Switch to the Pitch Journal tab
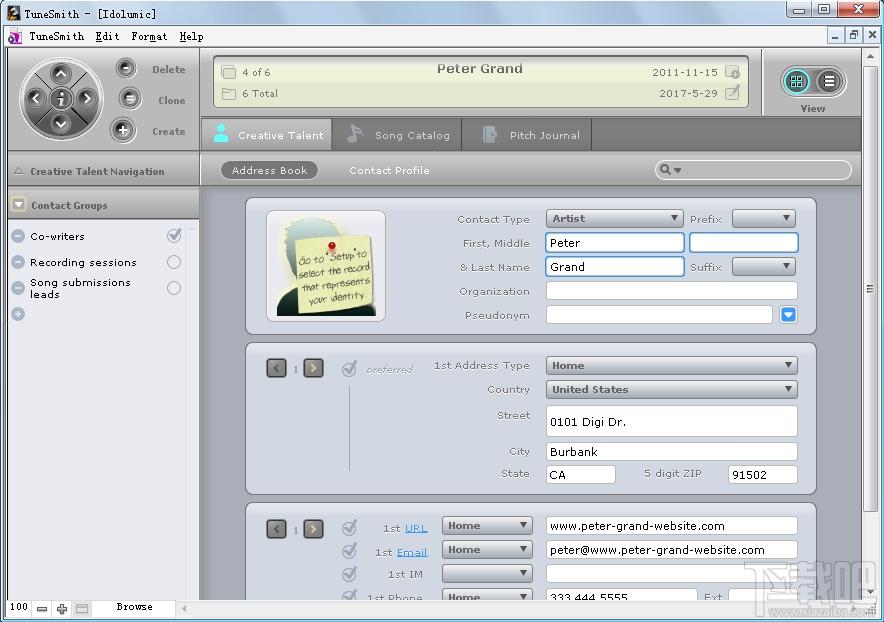Viewport: 884px width, 622px height. coord(527,135)
